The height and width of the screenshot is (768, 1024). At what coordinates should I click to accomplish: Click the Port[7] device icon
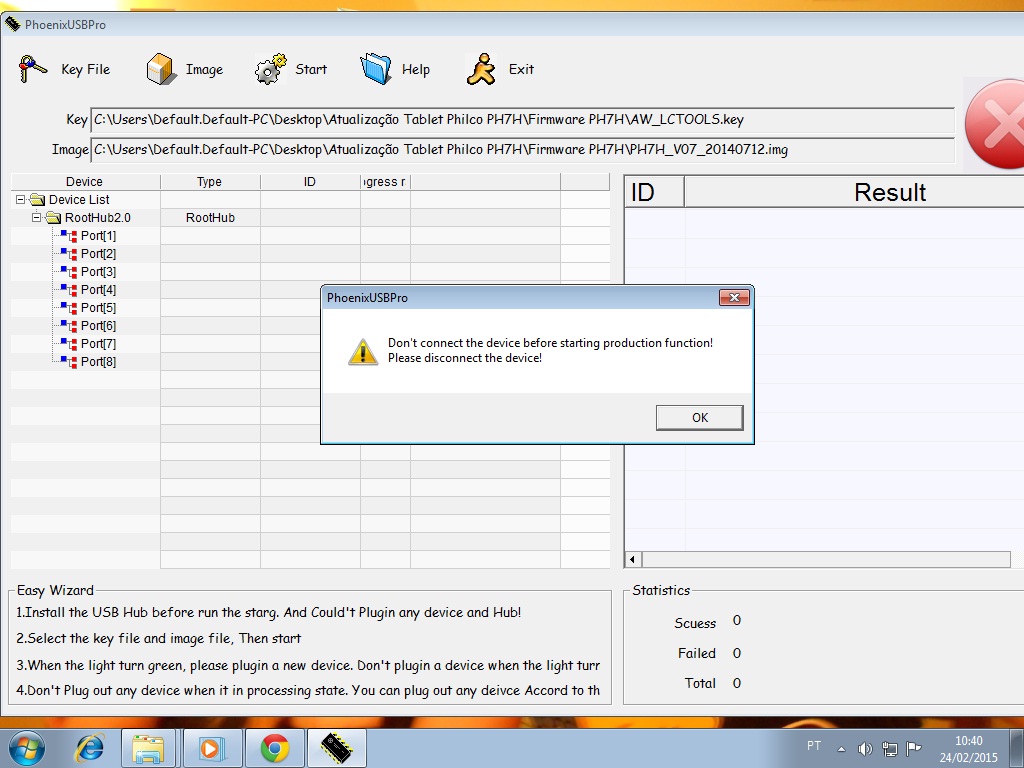69,344
